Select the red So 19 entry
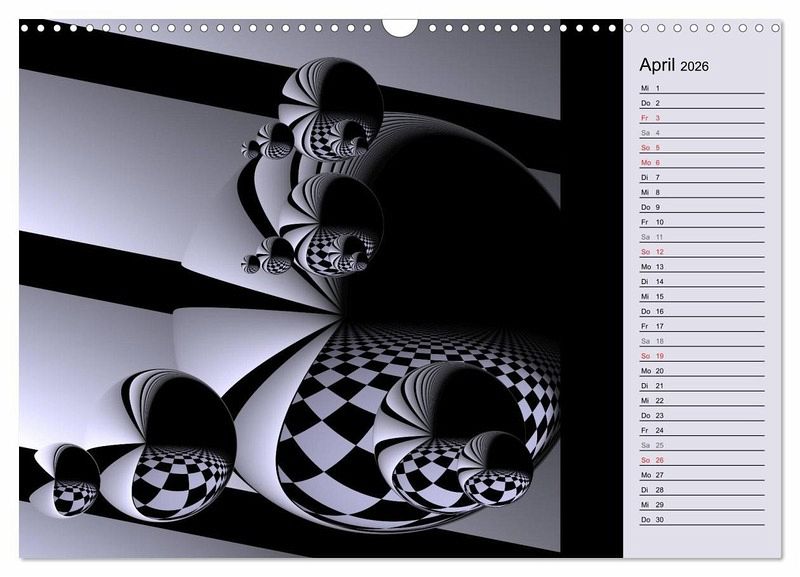 click(701, 356)
